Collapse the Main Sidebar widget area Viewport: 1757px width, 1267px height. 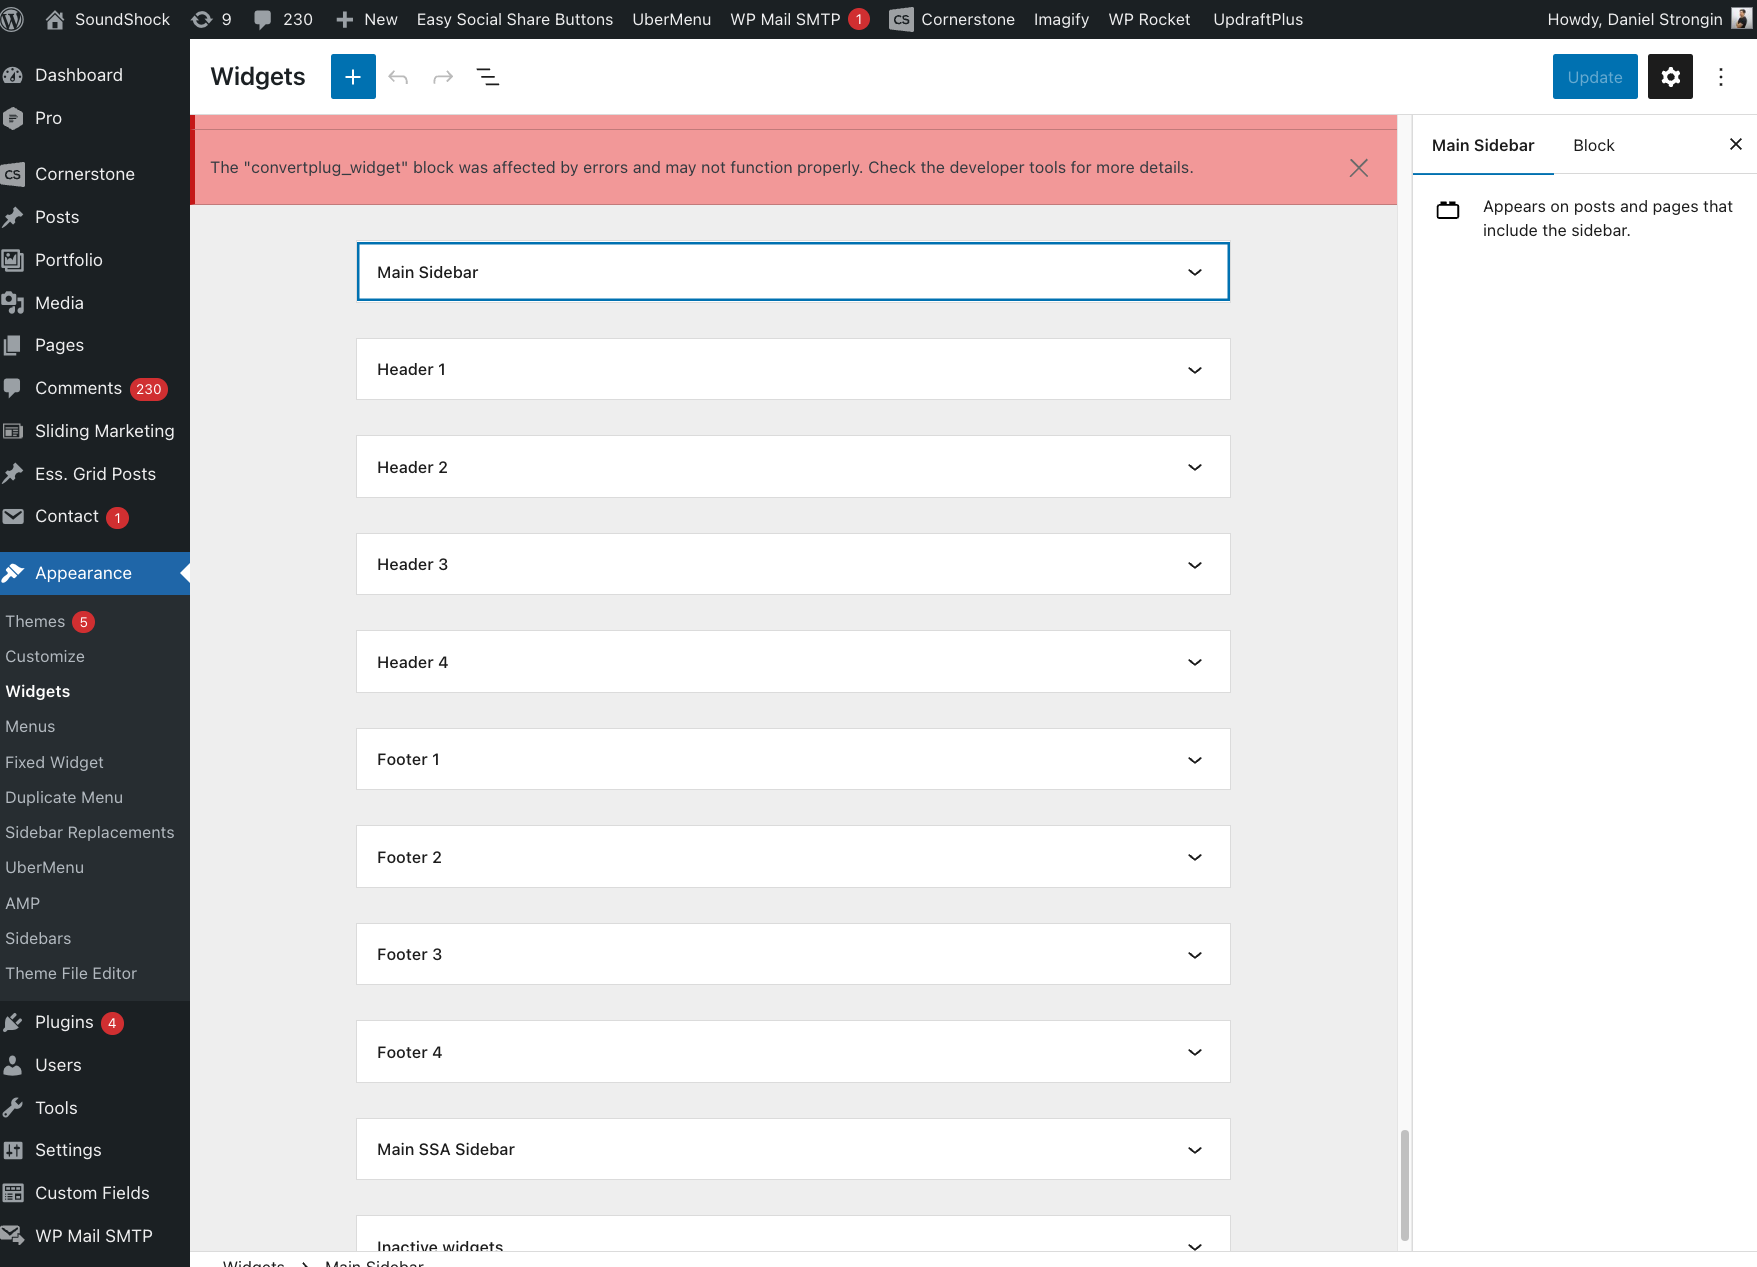1194,272
